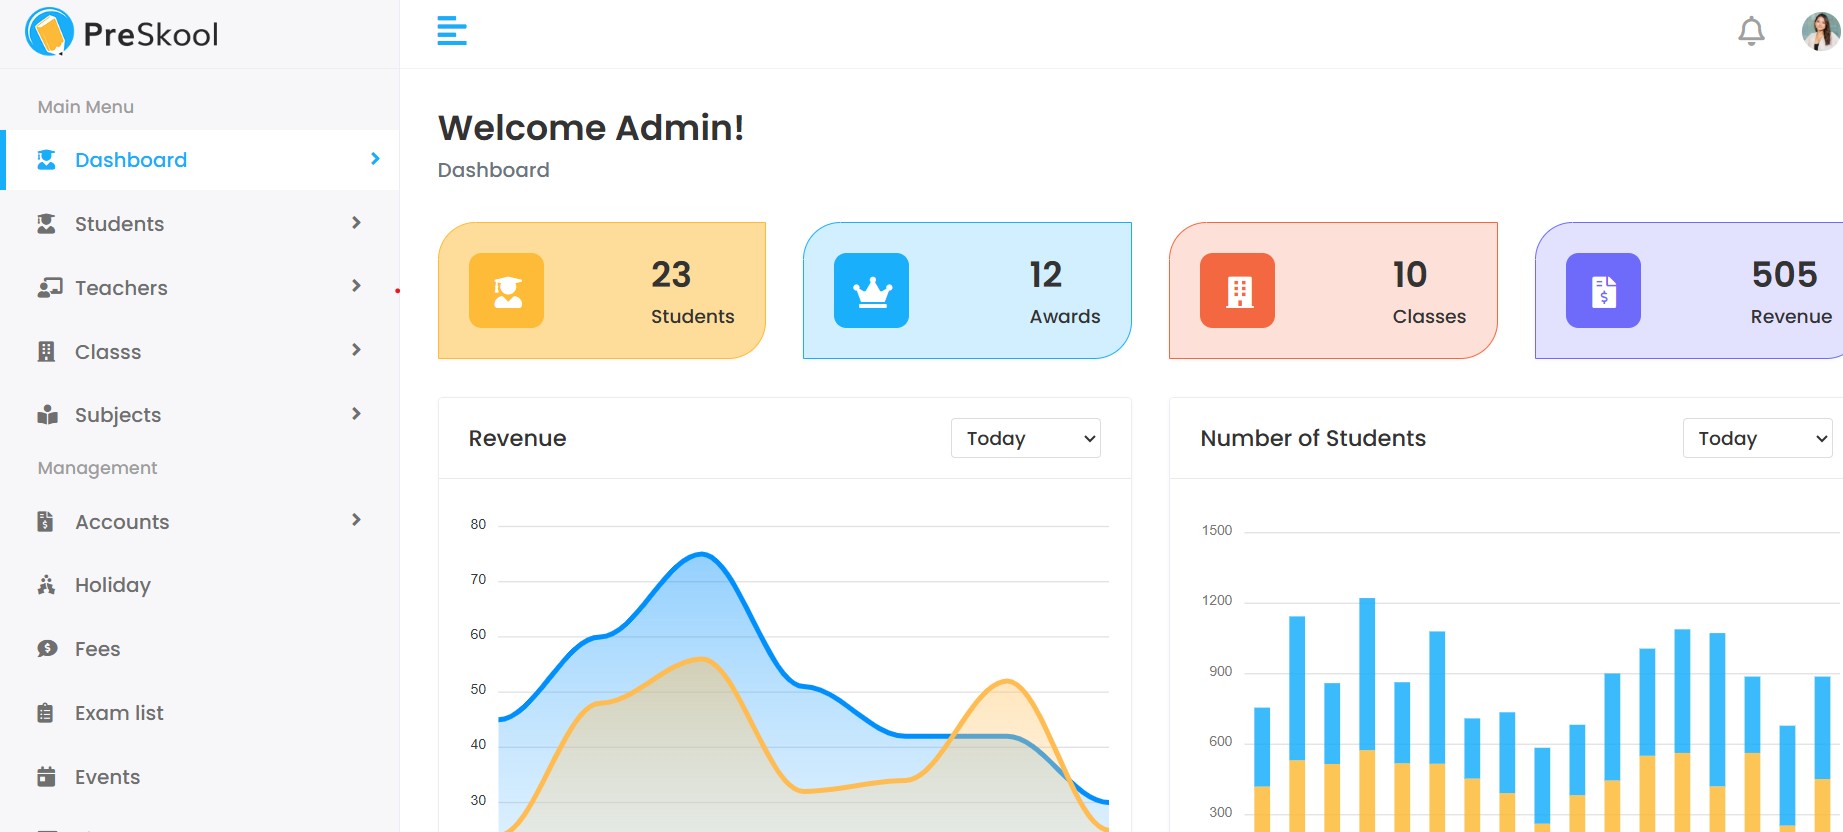Expand the Teachers menu chevron
Screen dimensions: 1843x832
click(x=356, y=287)
